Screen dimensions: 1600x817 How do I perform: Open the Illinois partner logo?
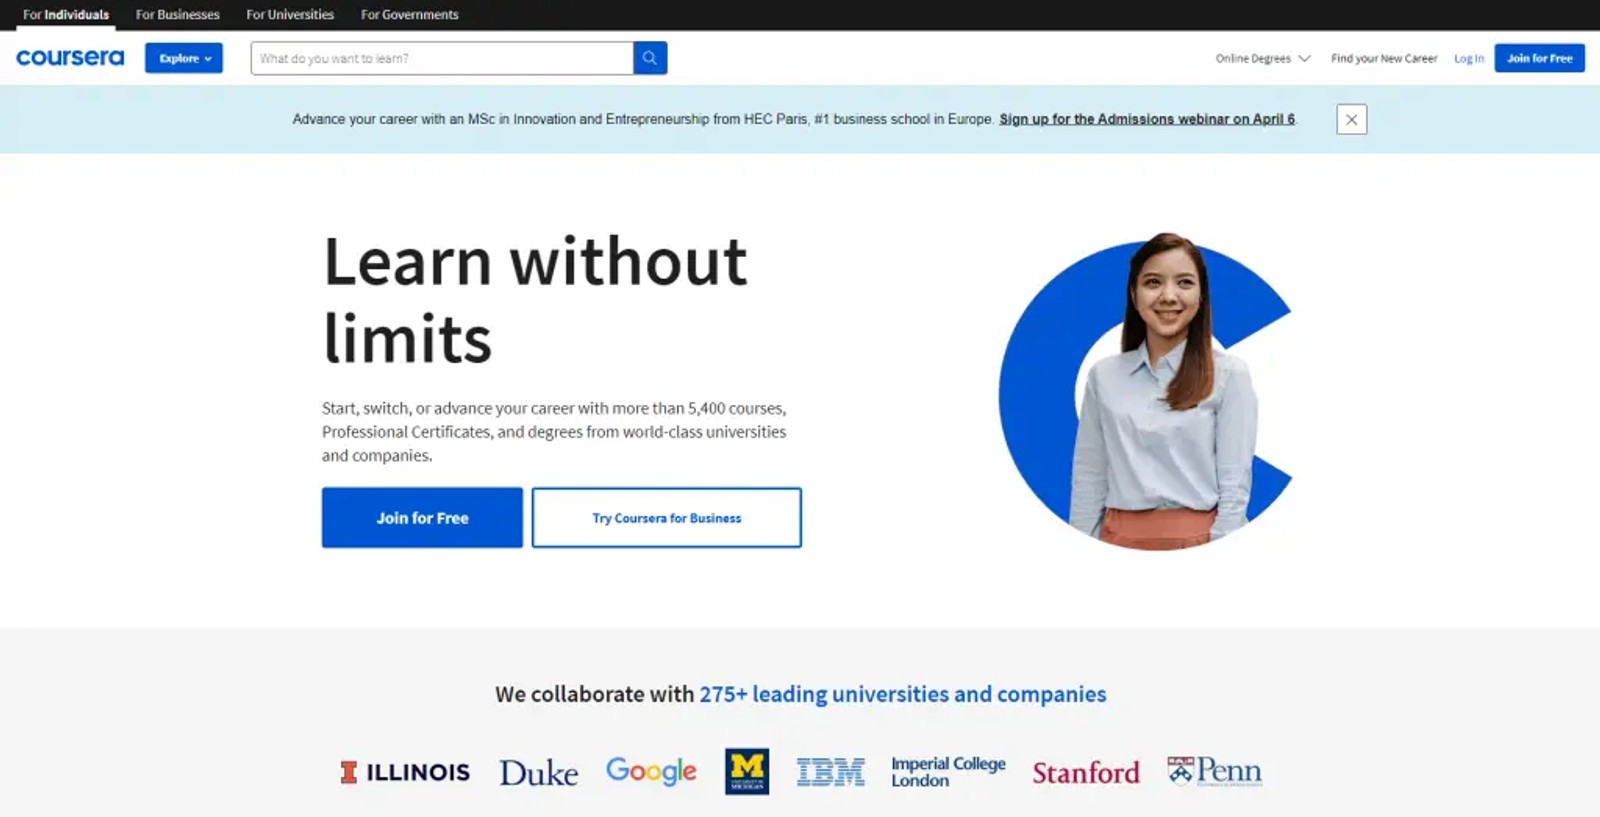[405, 772]
